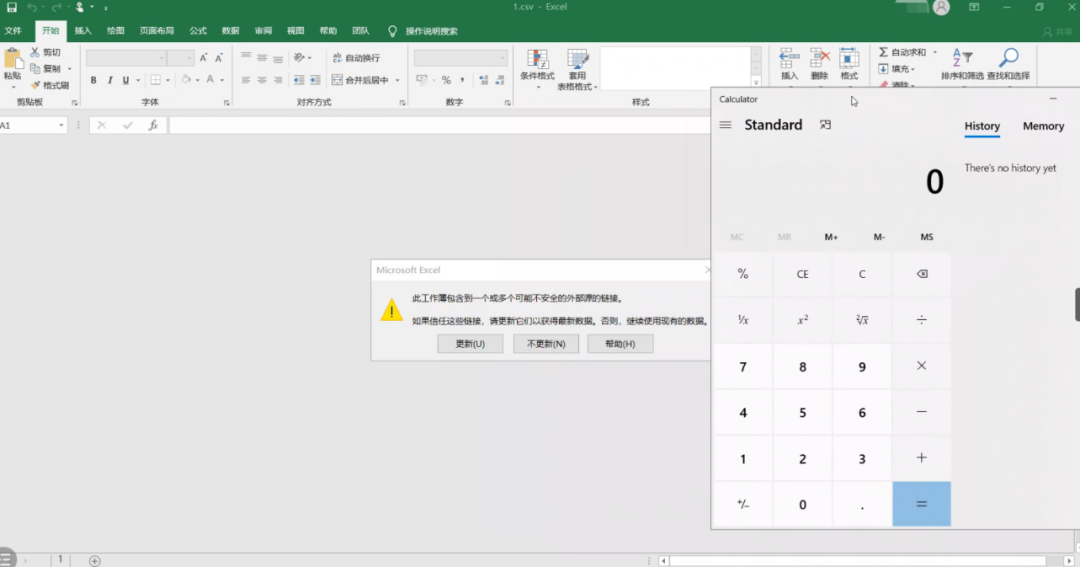Open Sort and Filter (排序和筛选)

tap(962, 64)
